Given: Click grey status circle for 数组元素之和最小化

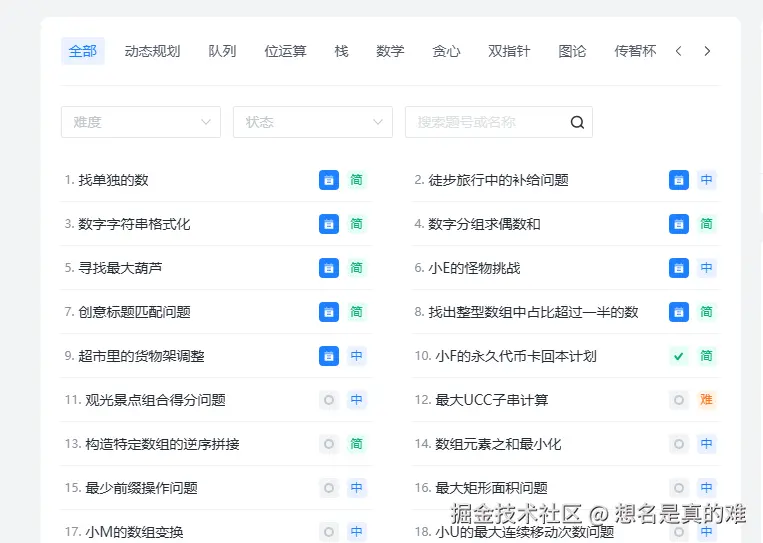Looking at the screenshot, I should [x=679, y=444].
